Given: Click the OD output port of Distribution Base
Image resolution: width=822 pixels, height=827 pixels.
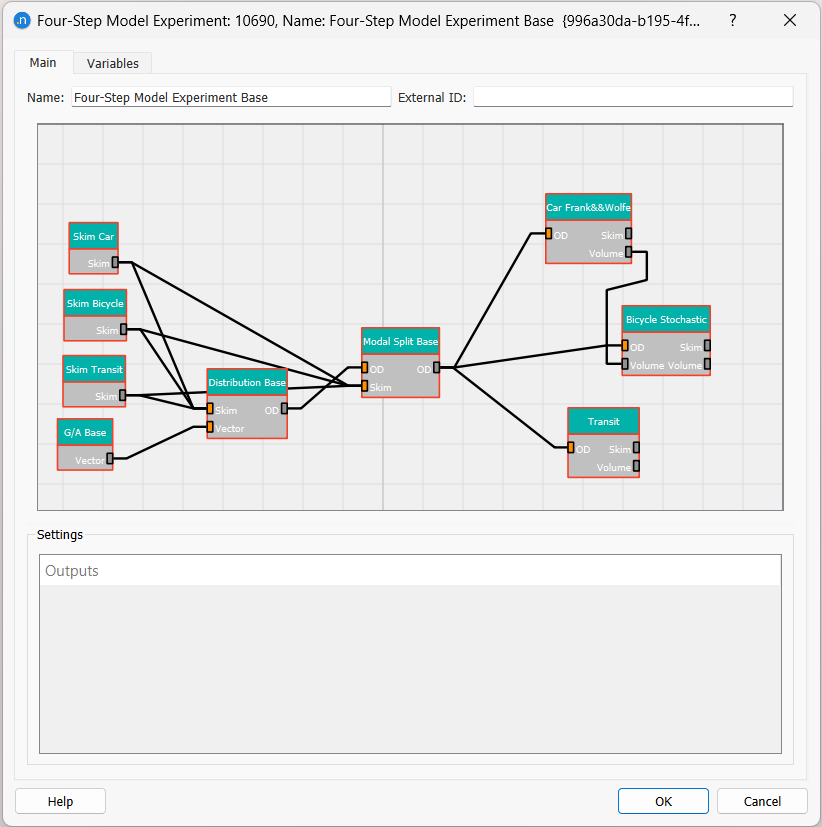Looking at the screenshot, I should click(284, 410).
